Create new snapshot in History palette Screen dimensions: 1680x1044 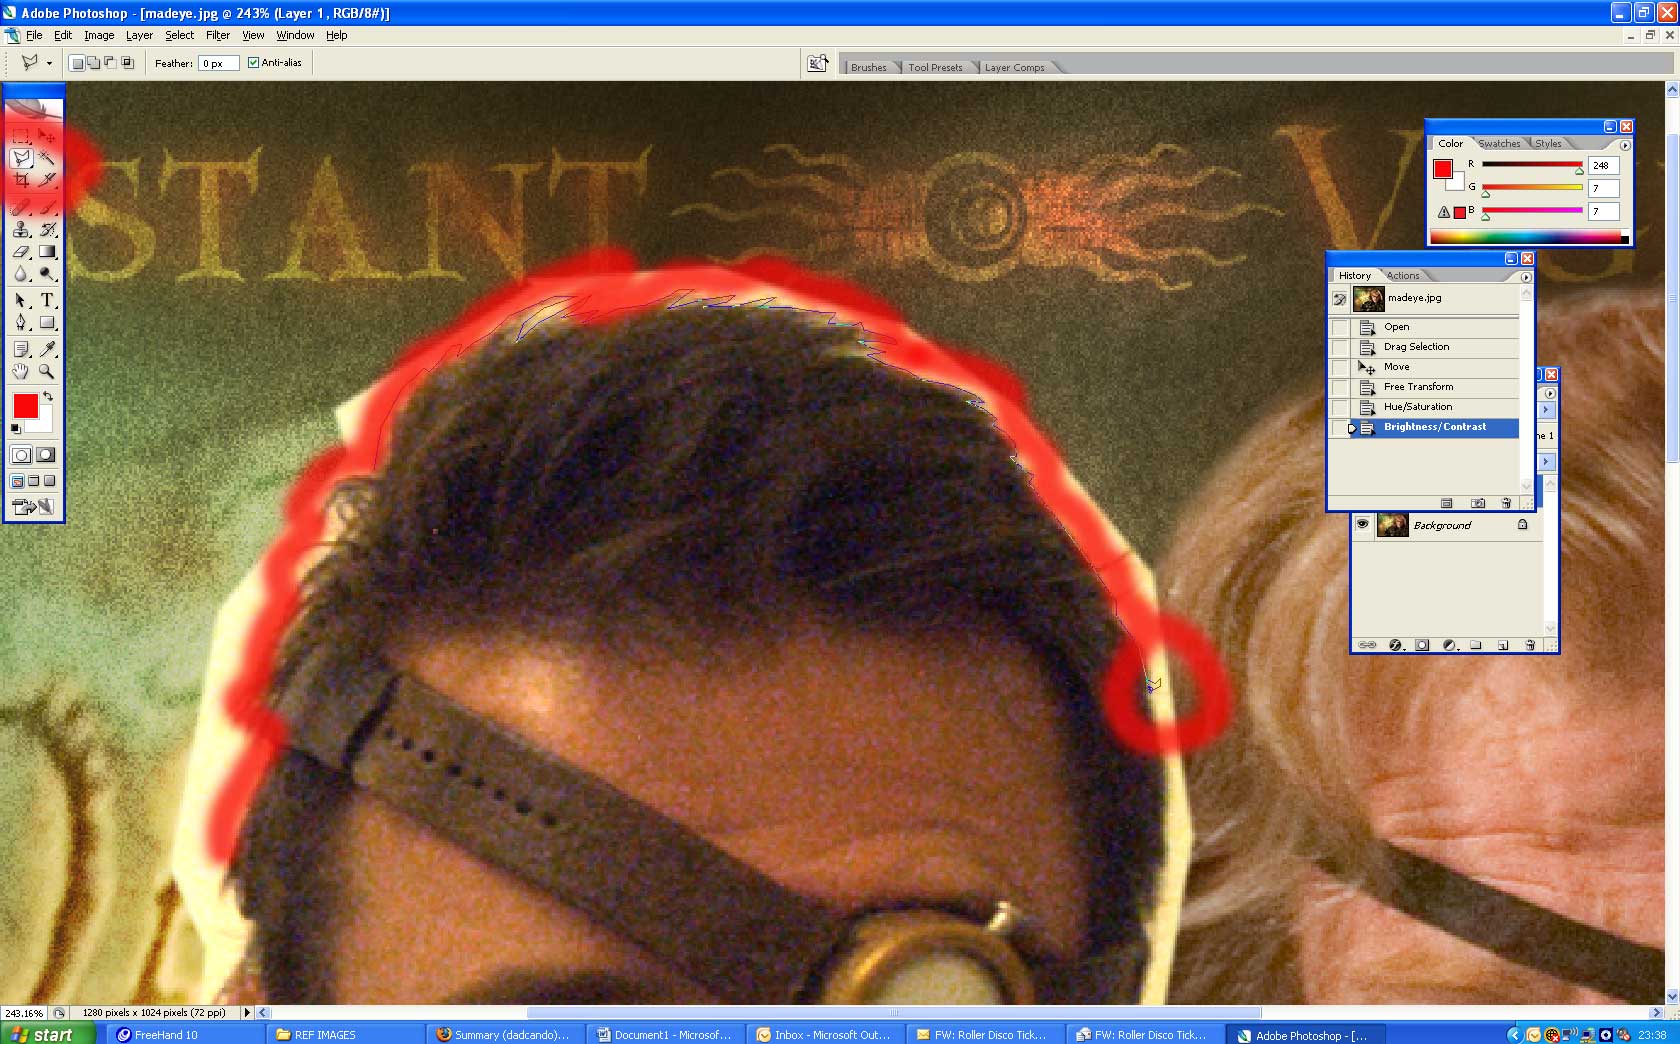pos(1477,503)
